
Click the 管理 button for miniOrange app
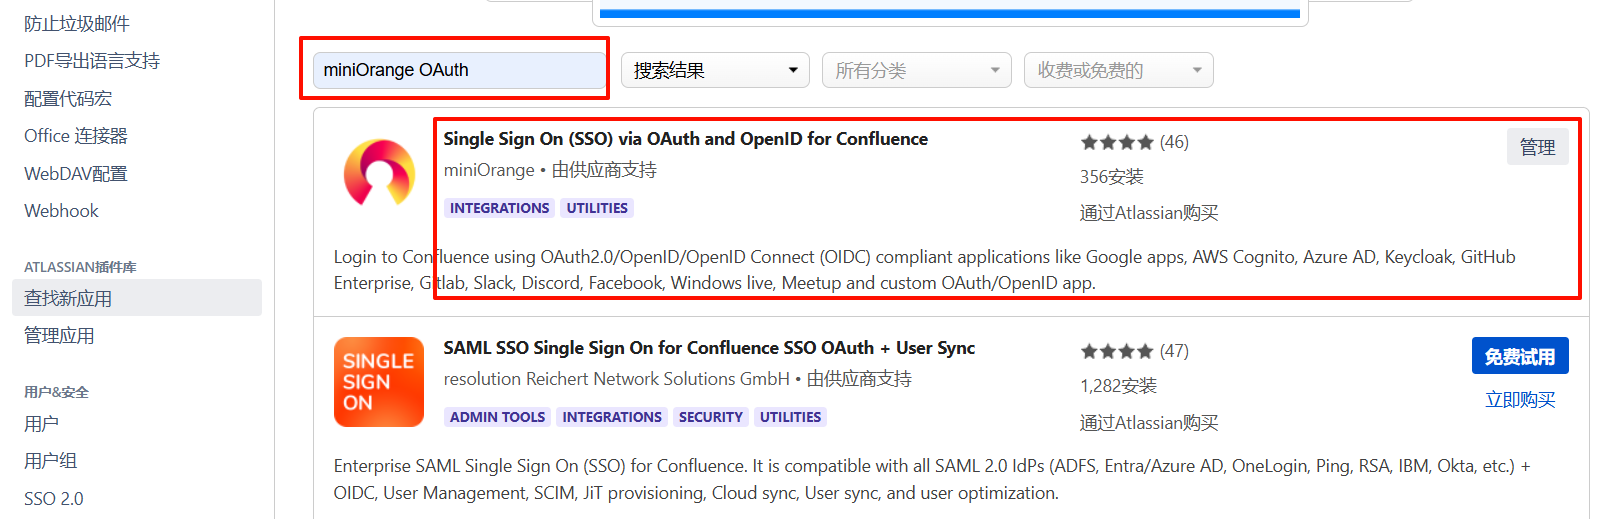(x=1537, y=147)
